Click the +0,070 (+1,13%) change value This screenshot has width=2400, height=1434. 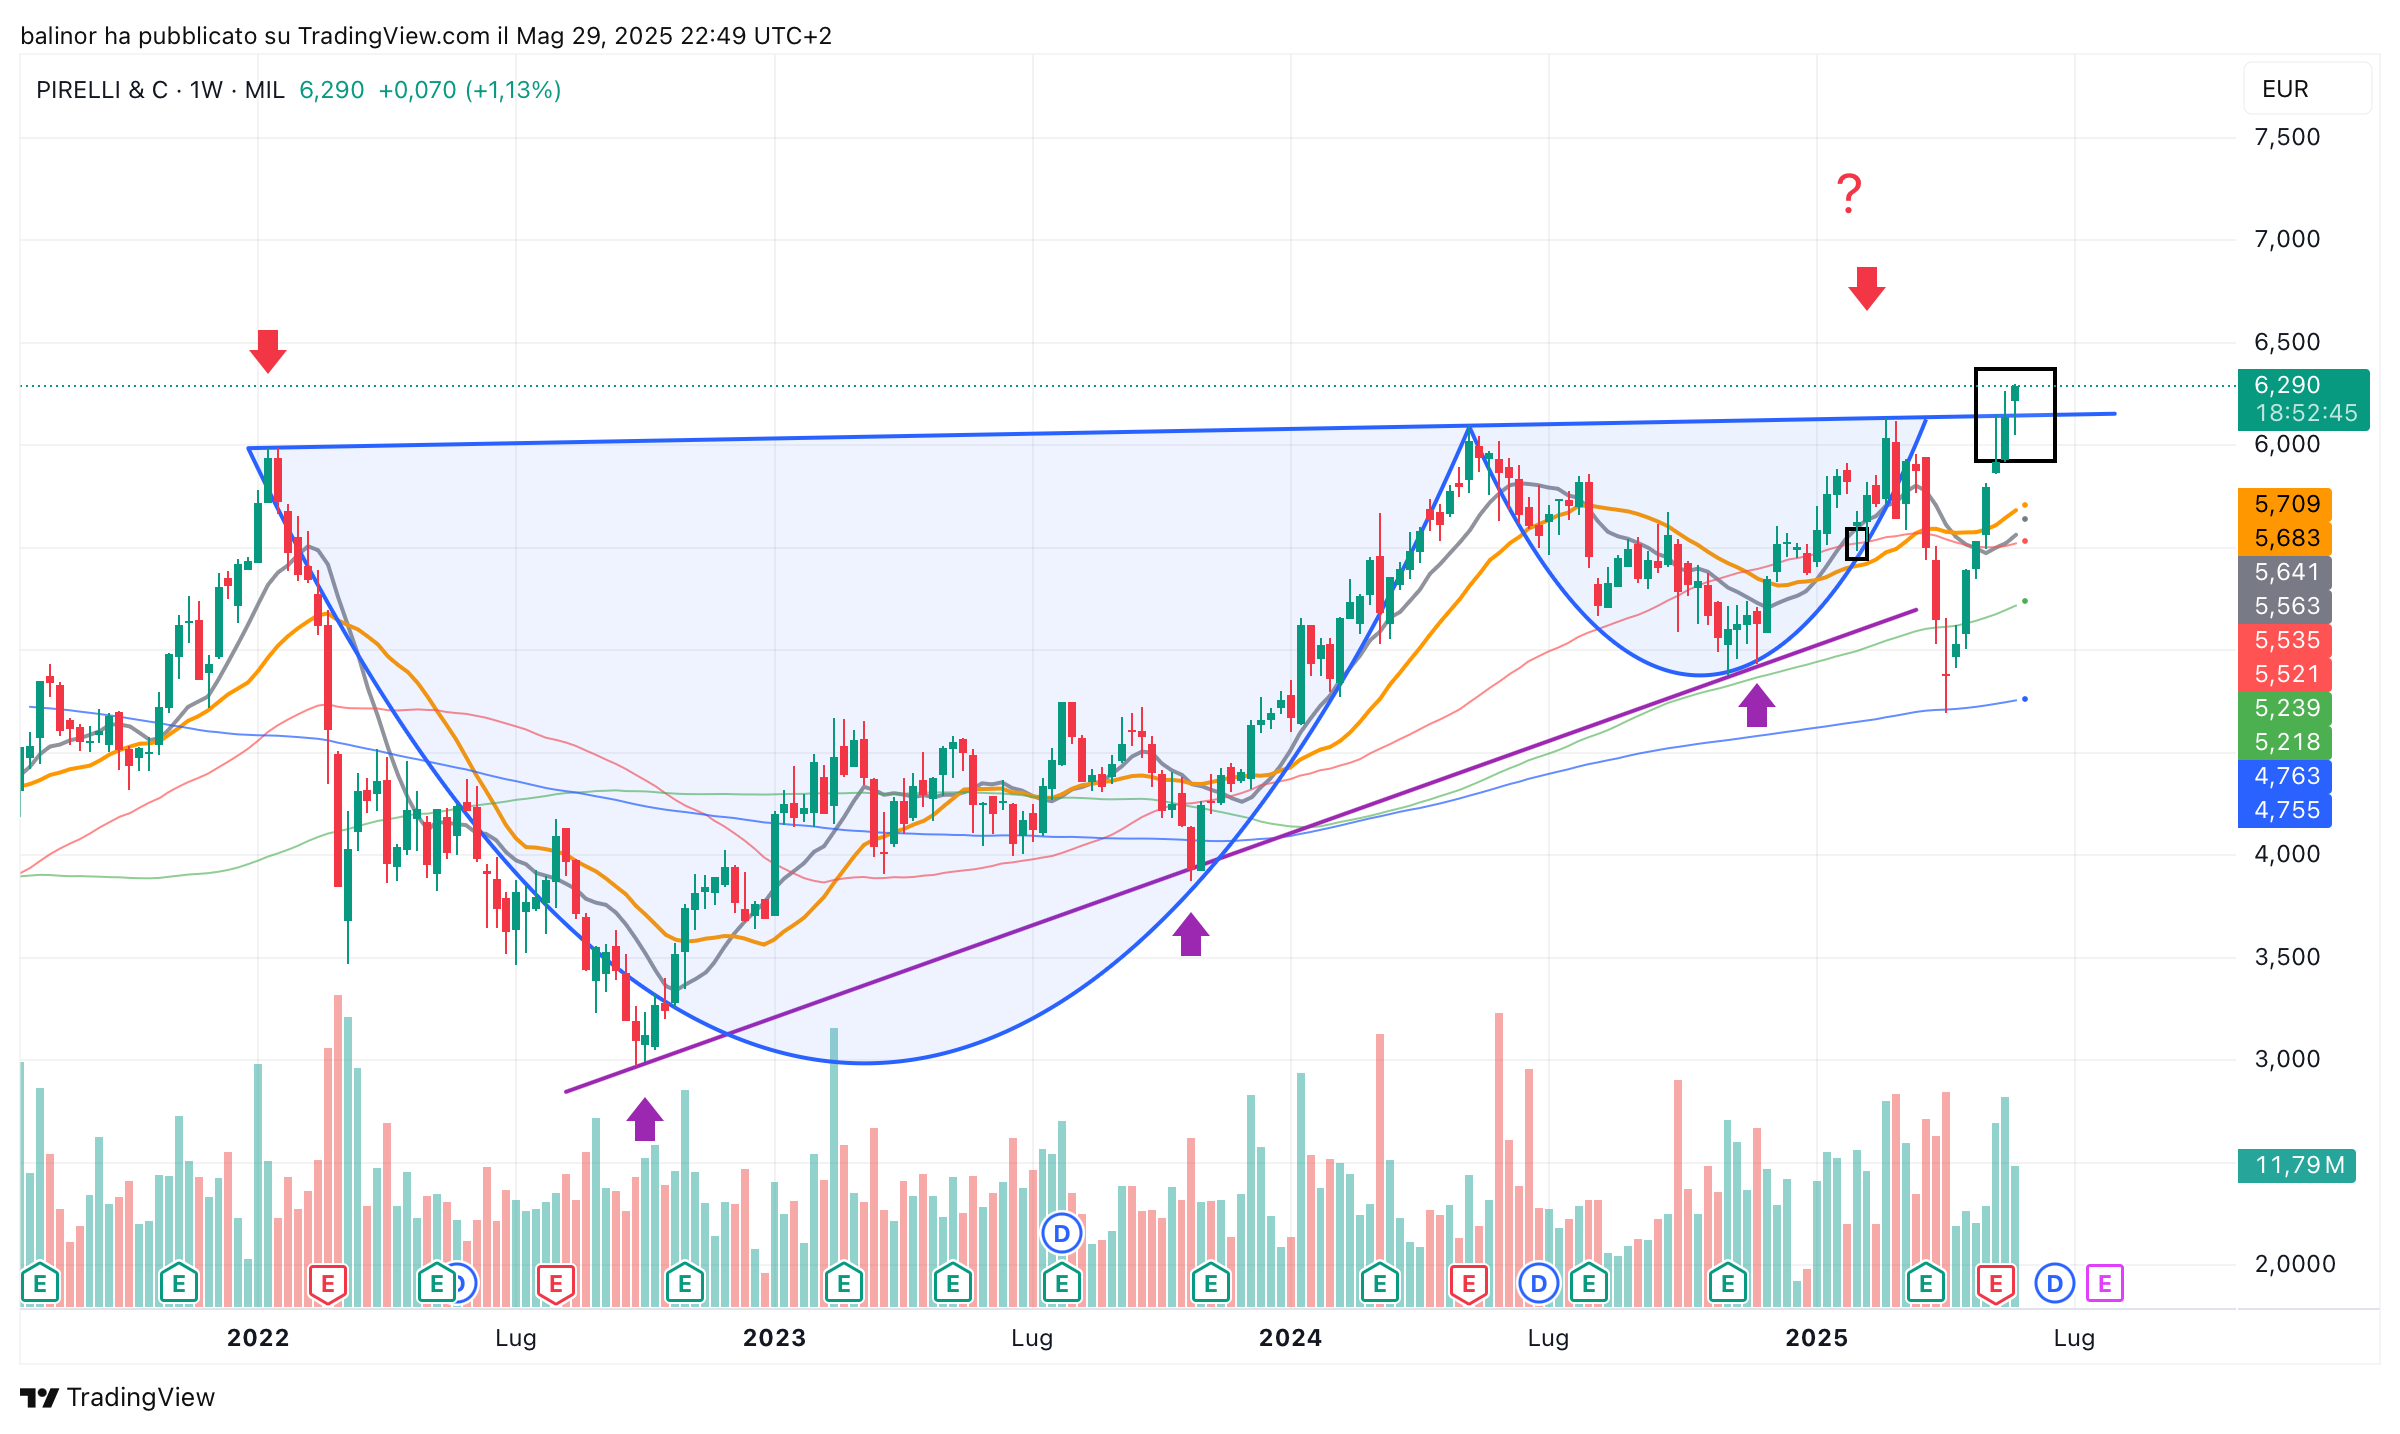tap(470, 90)
